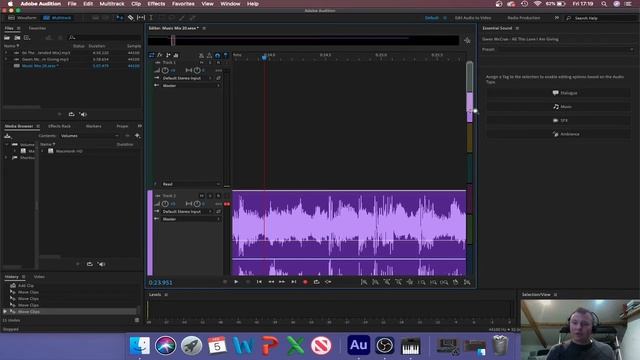Show the EQ track view
The width and height of the screenshot is (640, 360).
click(176, 55)
